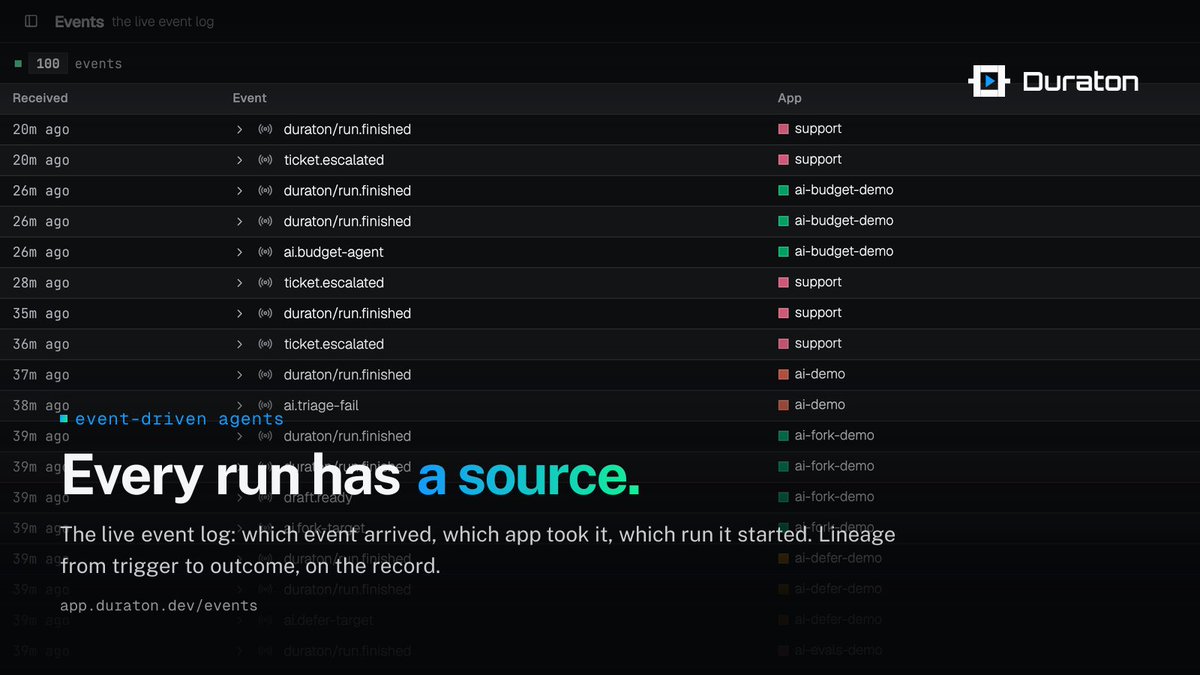Expand the 28m ago ticket.escalated row
The height and width of the screenshot is (675, 1200).
click(x=240, y=283)
